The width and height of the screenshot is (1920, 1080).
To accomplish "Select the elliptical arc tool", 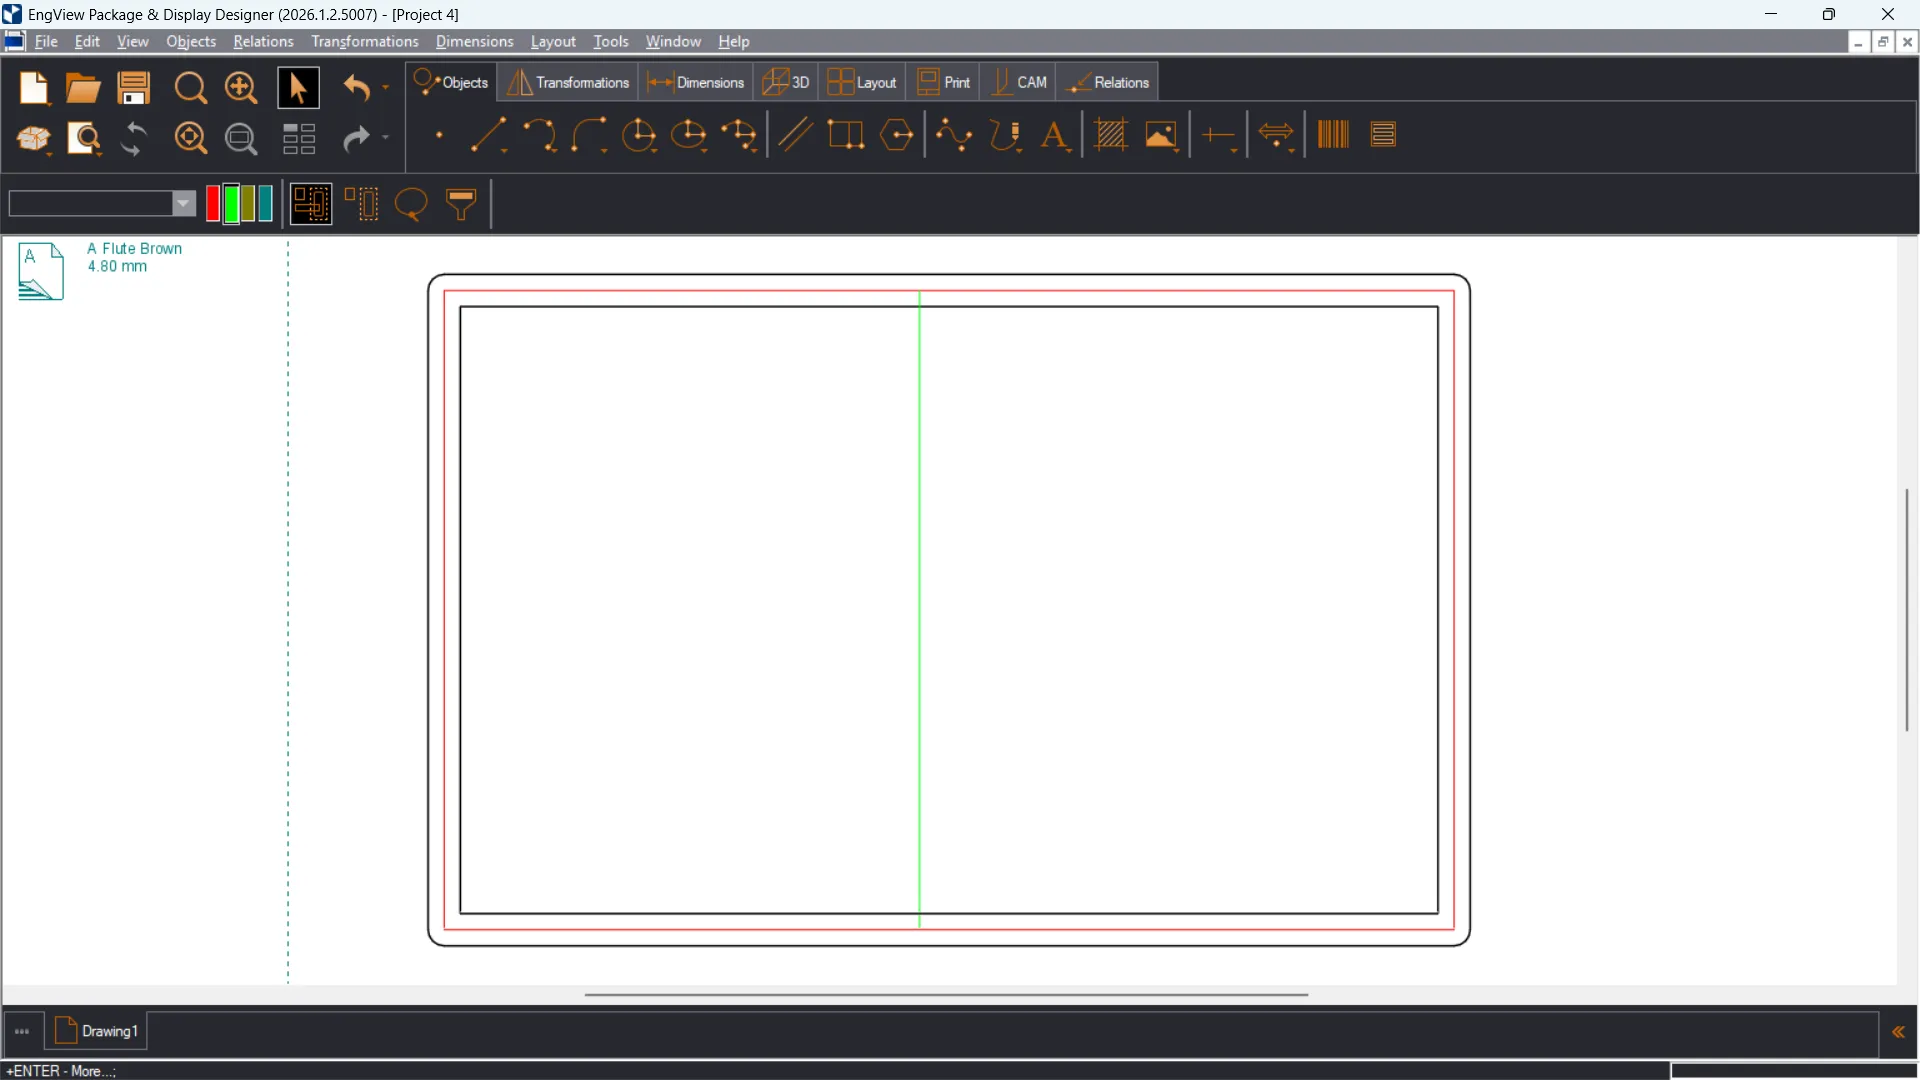I will 740,135.
